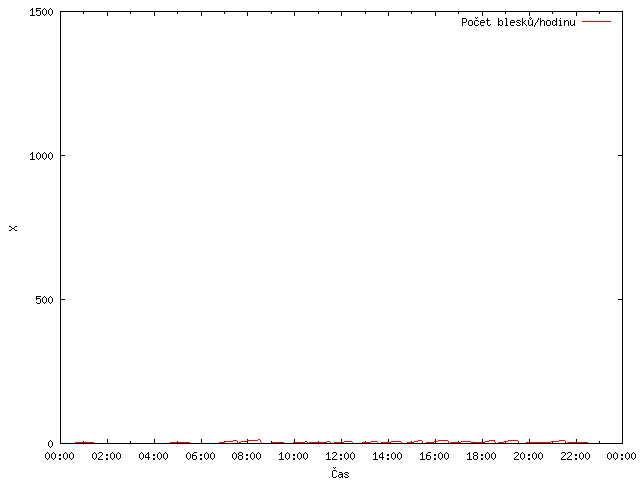Viewport: 640px width, 480px height.
Task: Click the 10:00 time label
Action: click(x=293, y=456)
